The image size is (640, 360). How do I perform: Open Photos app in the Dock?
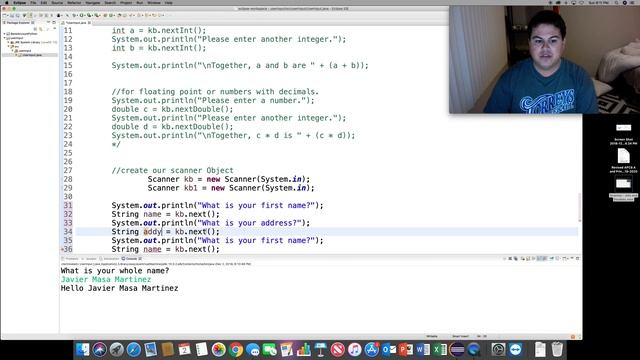(219, 350)
